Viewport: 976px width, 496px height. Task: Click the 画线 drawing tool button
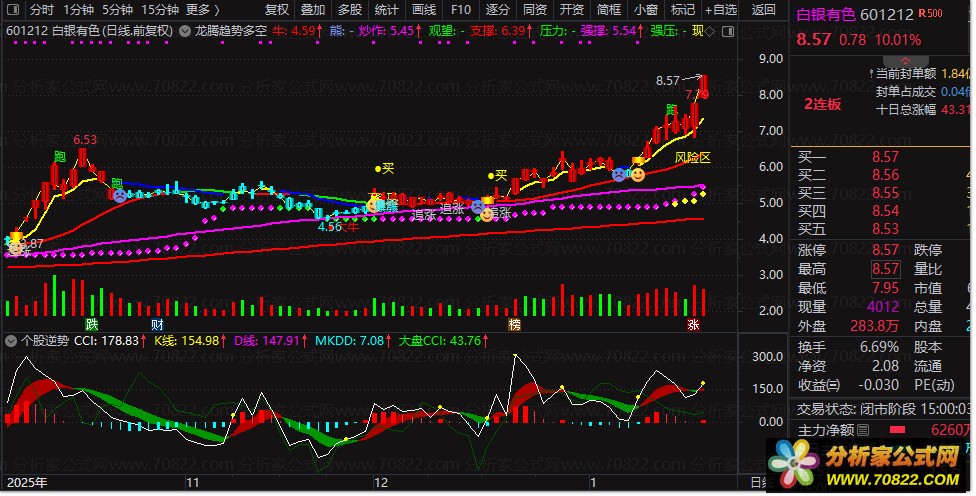pos(424,9)
